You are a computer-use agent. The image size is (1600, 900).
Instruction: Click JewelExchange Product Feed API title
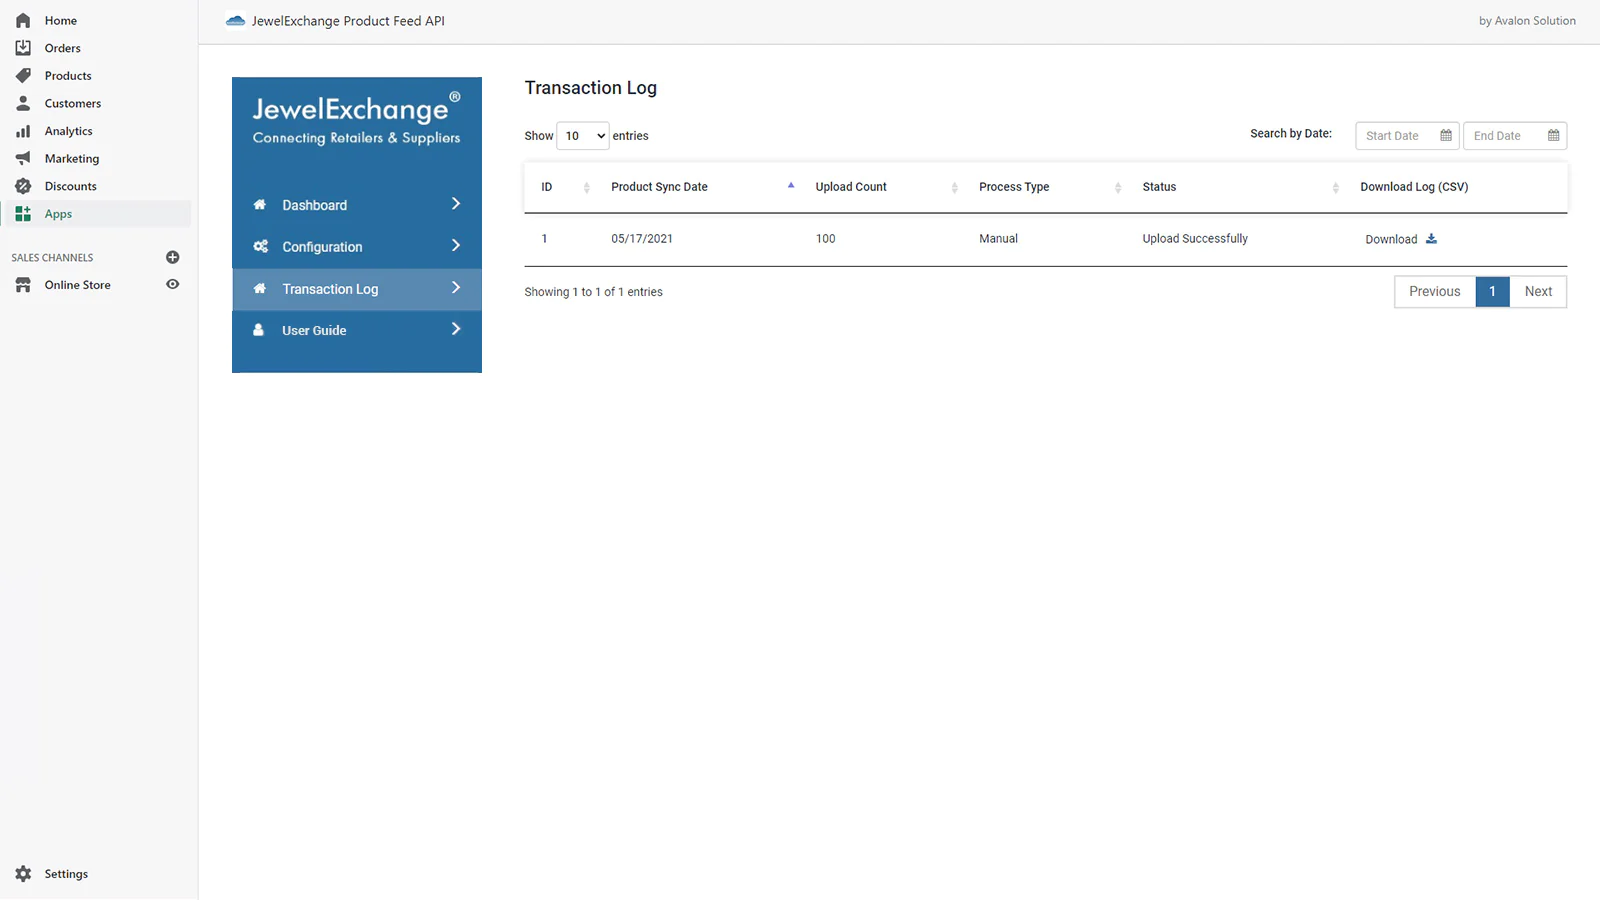coord(348,20)
